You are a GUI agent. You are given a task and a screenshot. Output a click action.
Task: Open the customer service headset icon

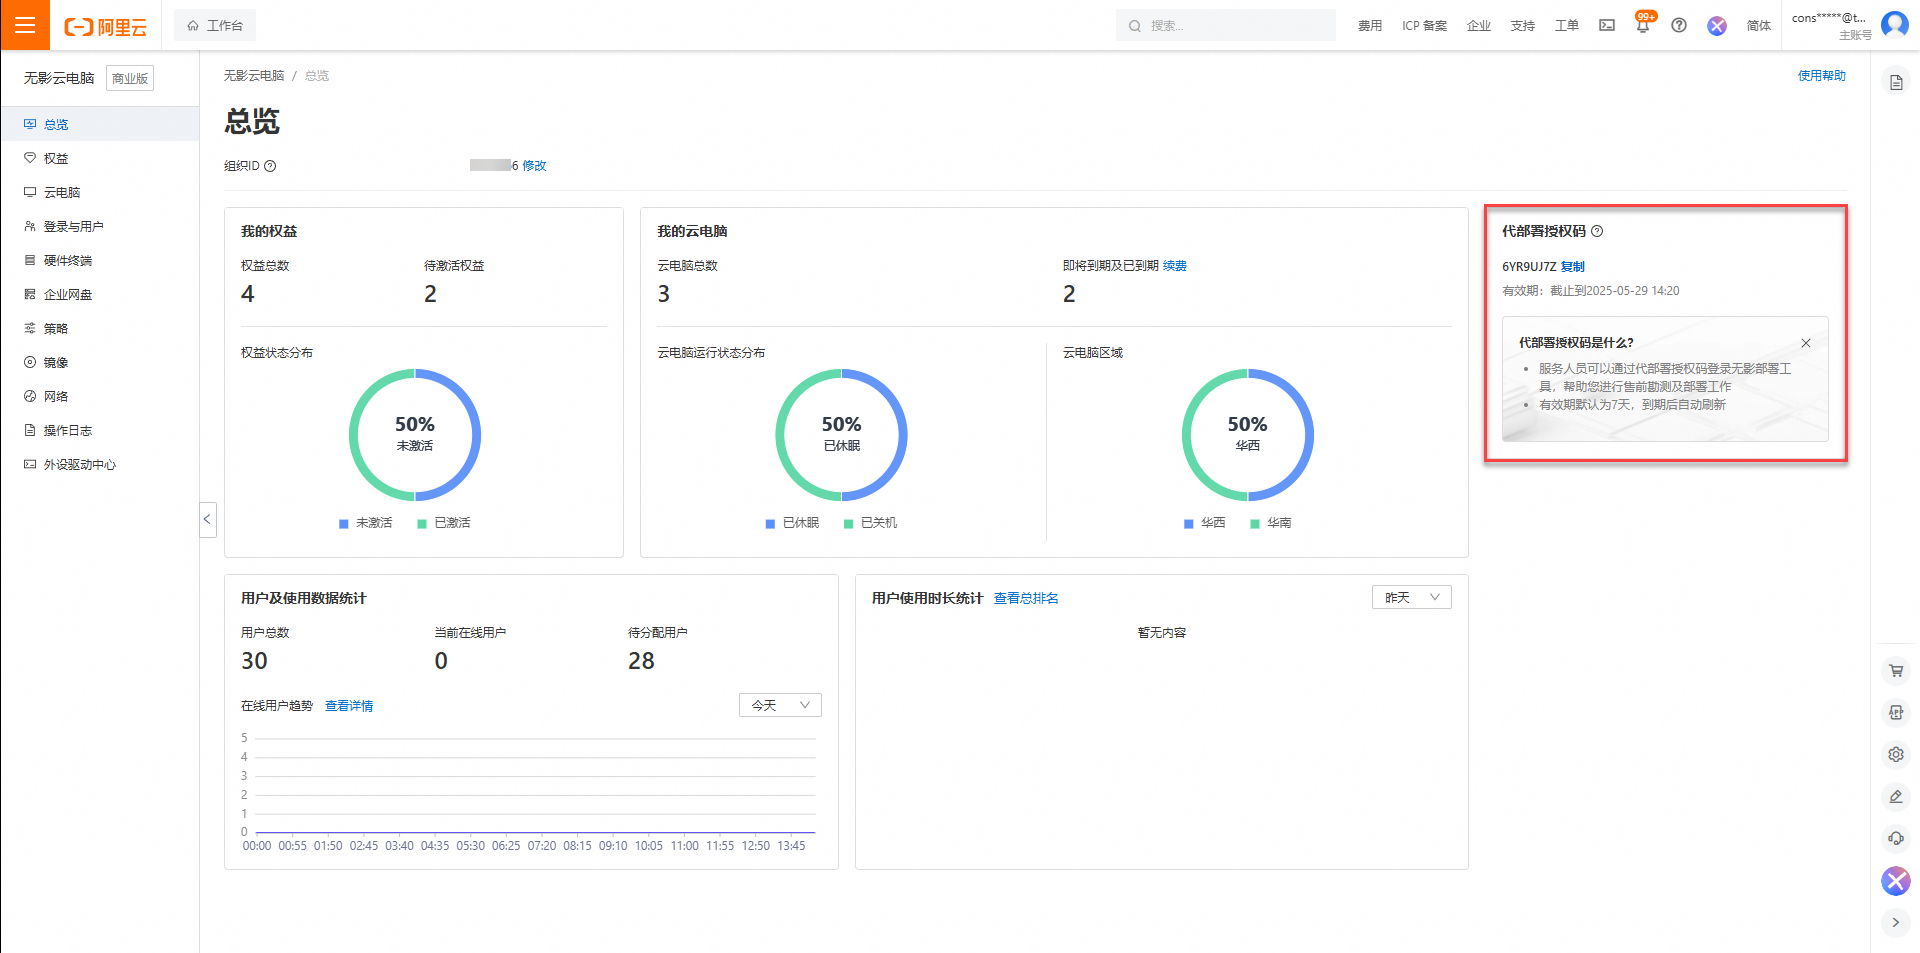[1896, 839]
